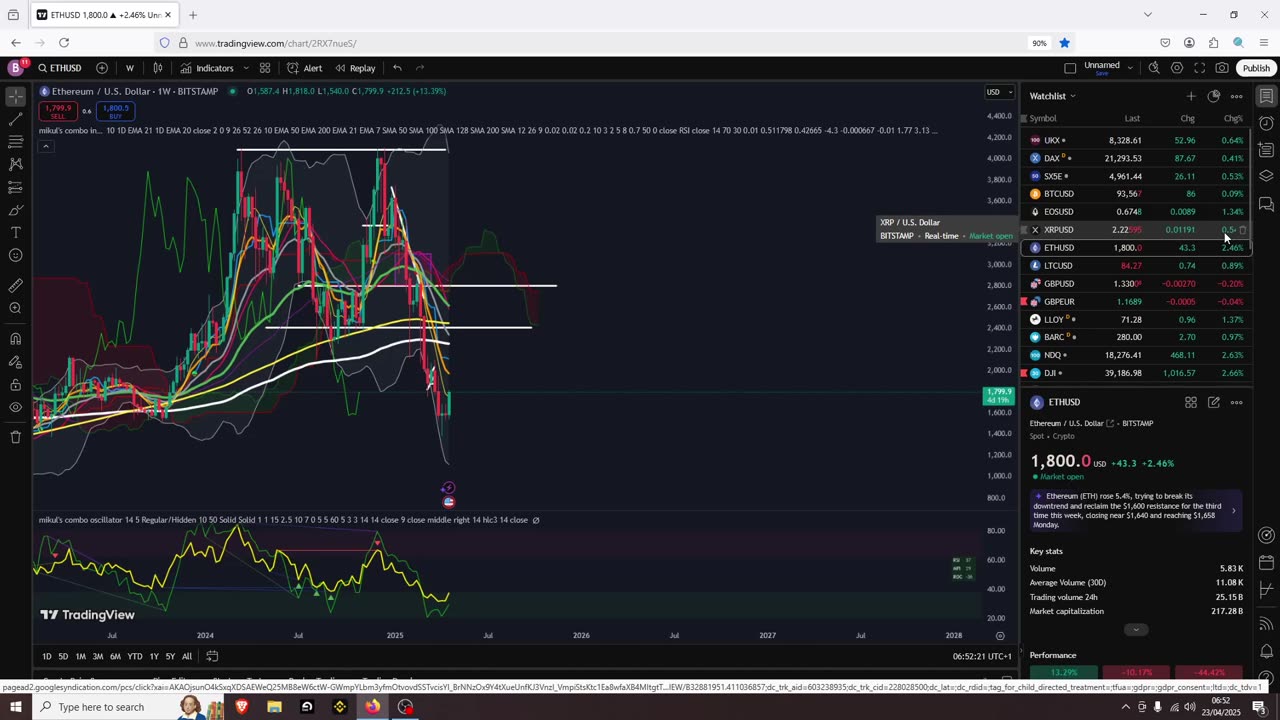The width and height of the screenshot is (1280, 720).
Task: Select GBPUSD row in watchlist
Action: tap(1136, 284)
